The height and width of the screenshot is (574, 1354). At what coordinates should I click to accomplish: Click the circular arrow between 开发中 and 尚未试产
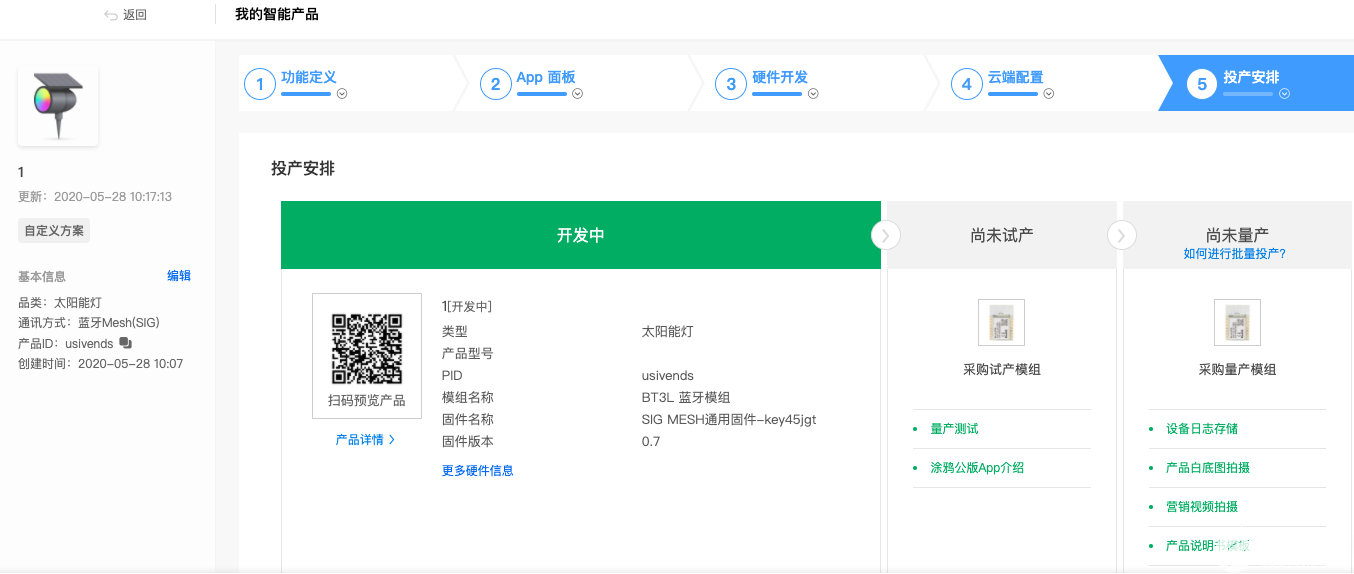886,235
